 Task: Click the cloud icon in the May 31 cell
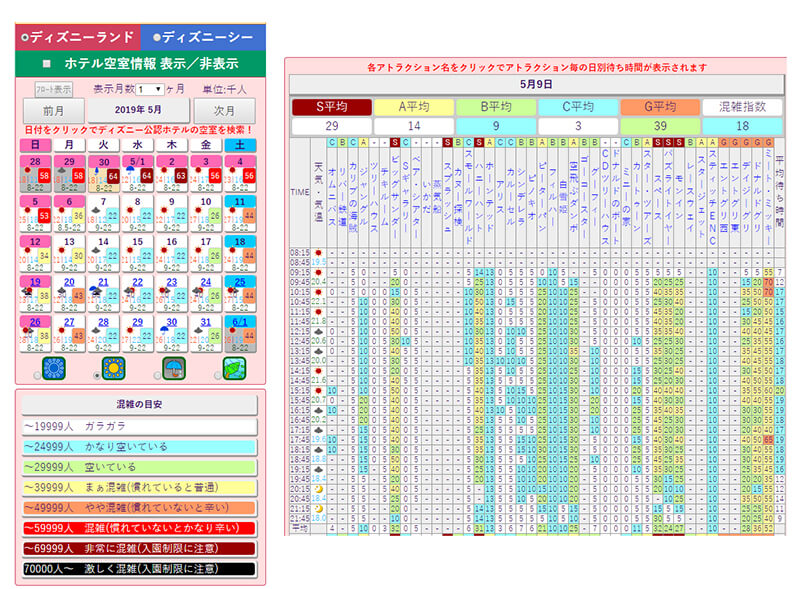[x=198, y=330]
